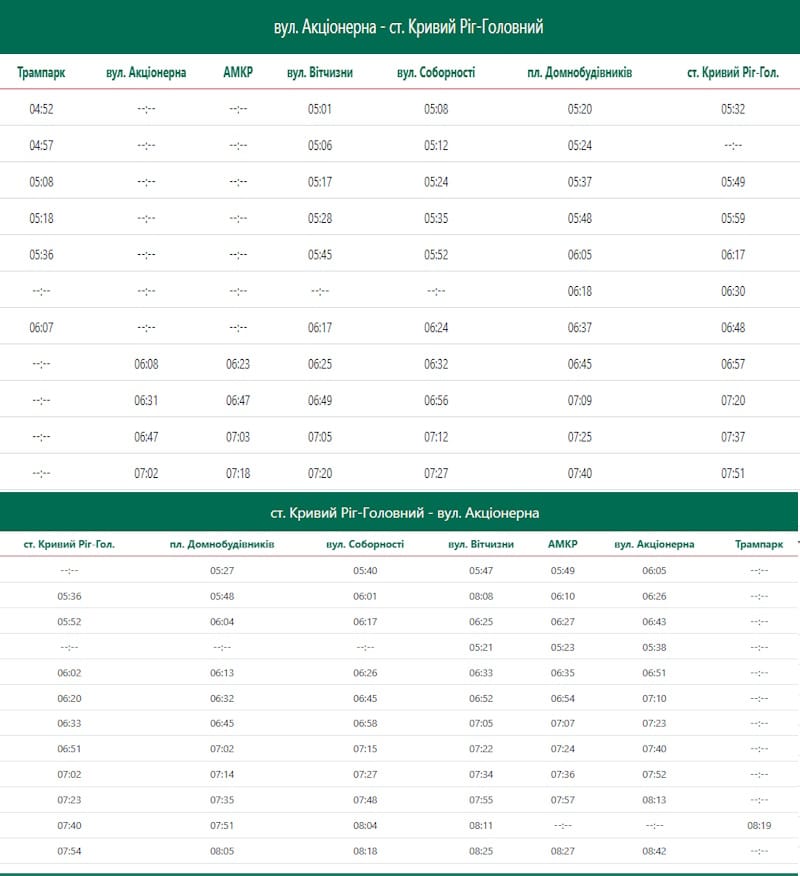Viewport: 800px width, 876px height.
Task: Click the АМКР column header in lower table
Action: (x=563, y=545)
